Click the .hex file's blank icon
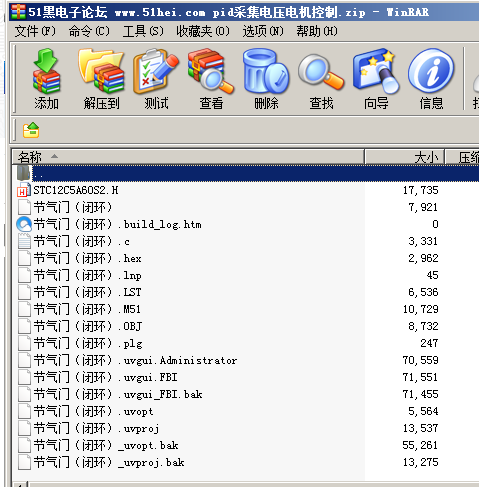 [24, 258]
